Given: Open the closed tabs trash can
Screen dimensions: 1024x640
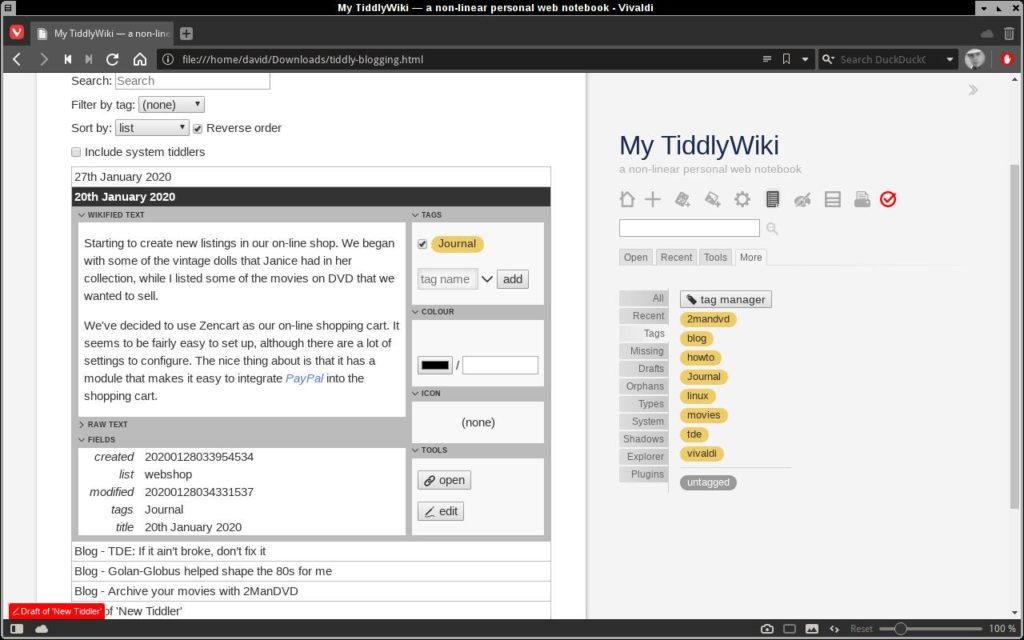Looking at the screenshot, I should [1009, 33].
